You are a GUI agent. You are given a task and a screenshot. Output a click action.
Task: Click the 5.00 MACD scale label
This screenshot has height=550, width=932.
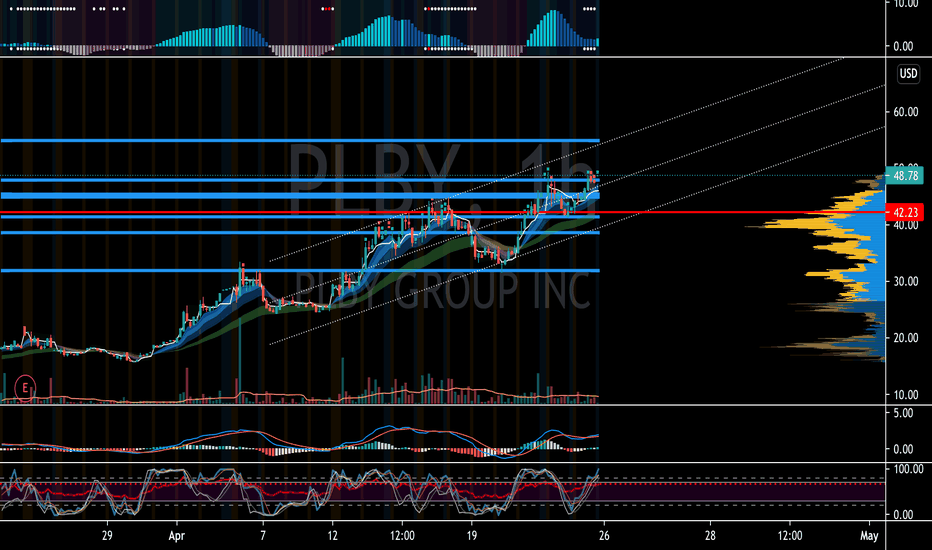coord(903,413)
